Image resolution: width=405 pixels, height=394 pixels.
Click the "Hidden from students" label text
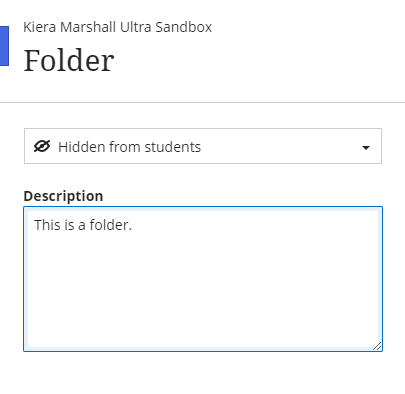coord(130,147)
